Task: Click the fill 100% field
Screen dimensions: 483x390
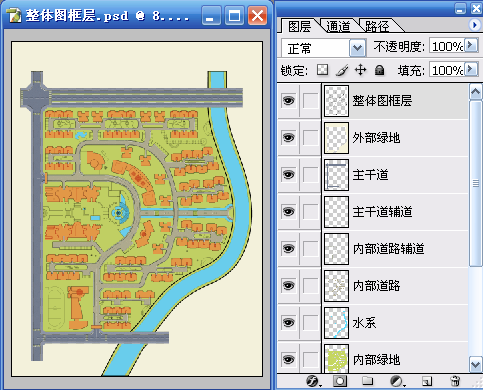Action: click(447, 70)
